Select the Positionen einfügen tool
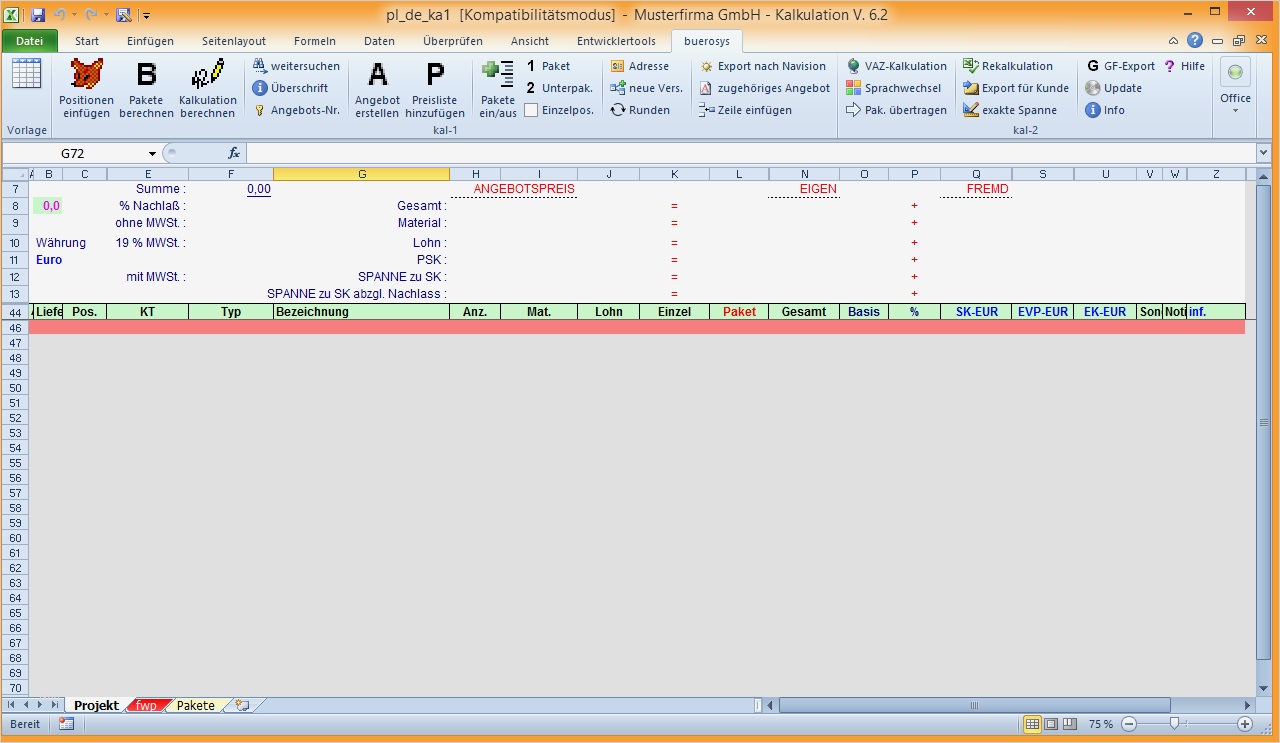Image resolution: width=1280 pixels, height=743 pixels. tap(86, 87)
